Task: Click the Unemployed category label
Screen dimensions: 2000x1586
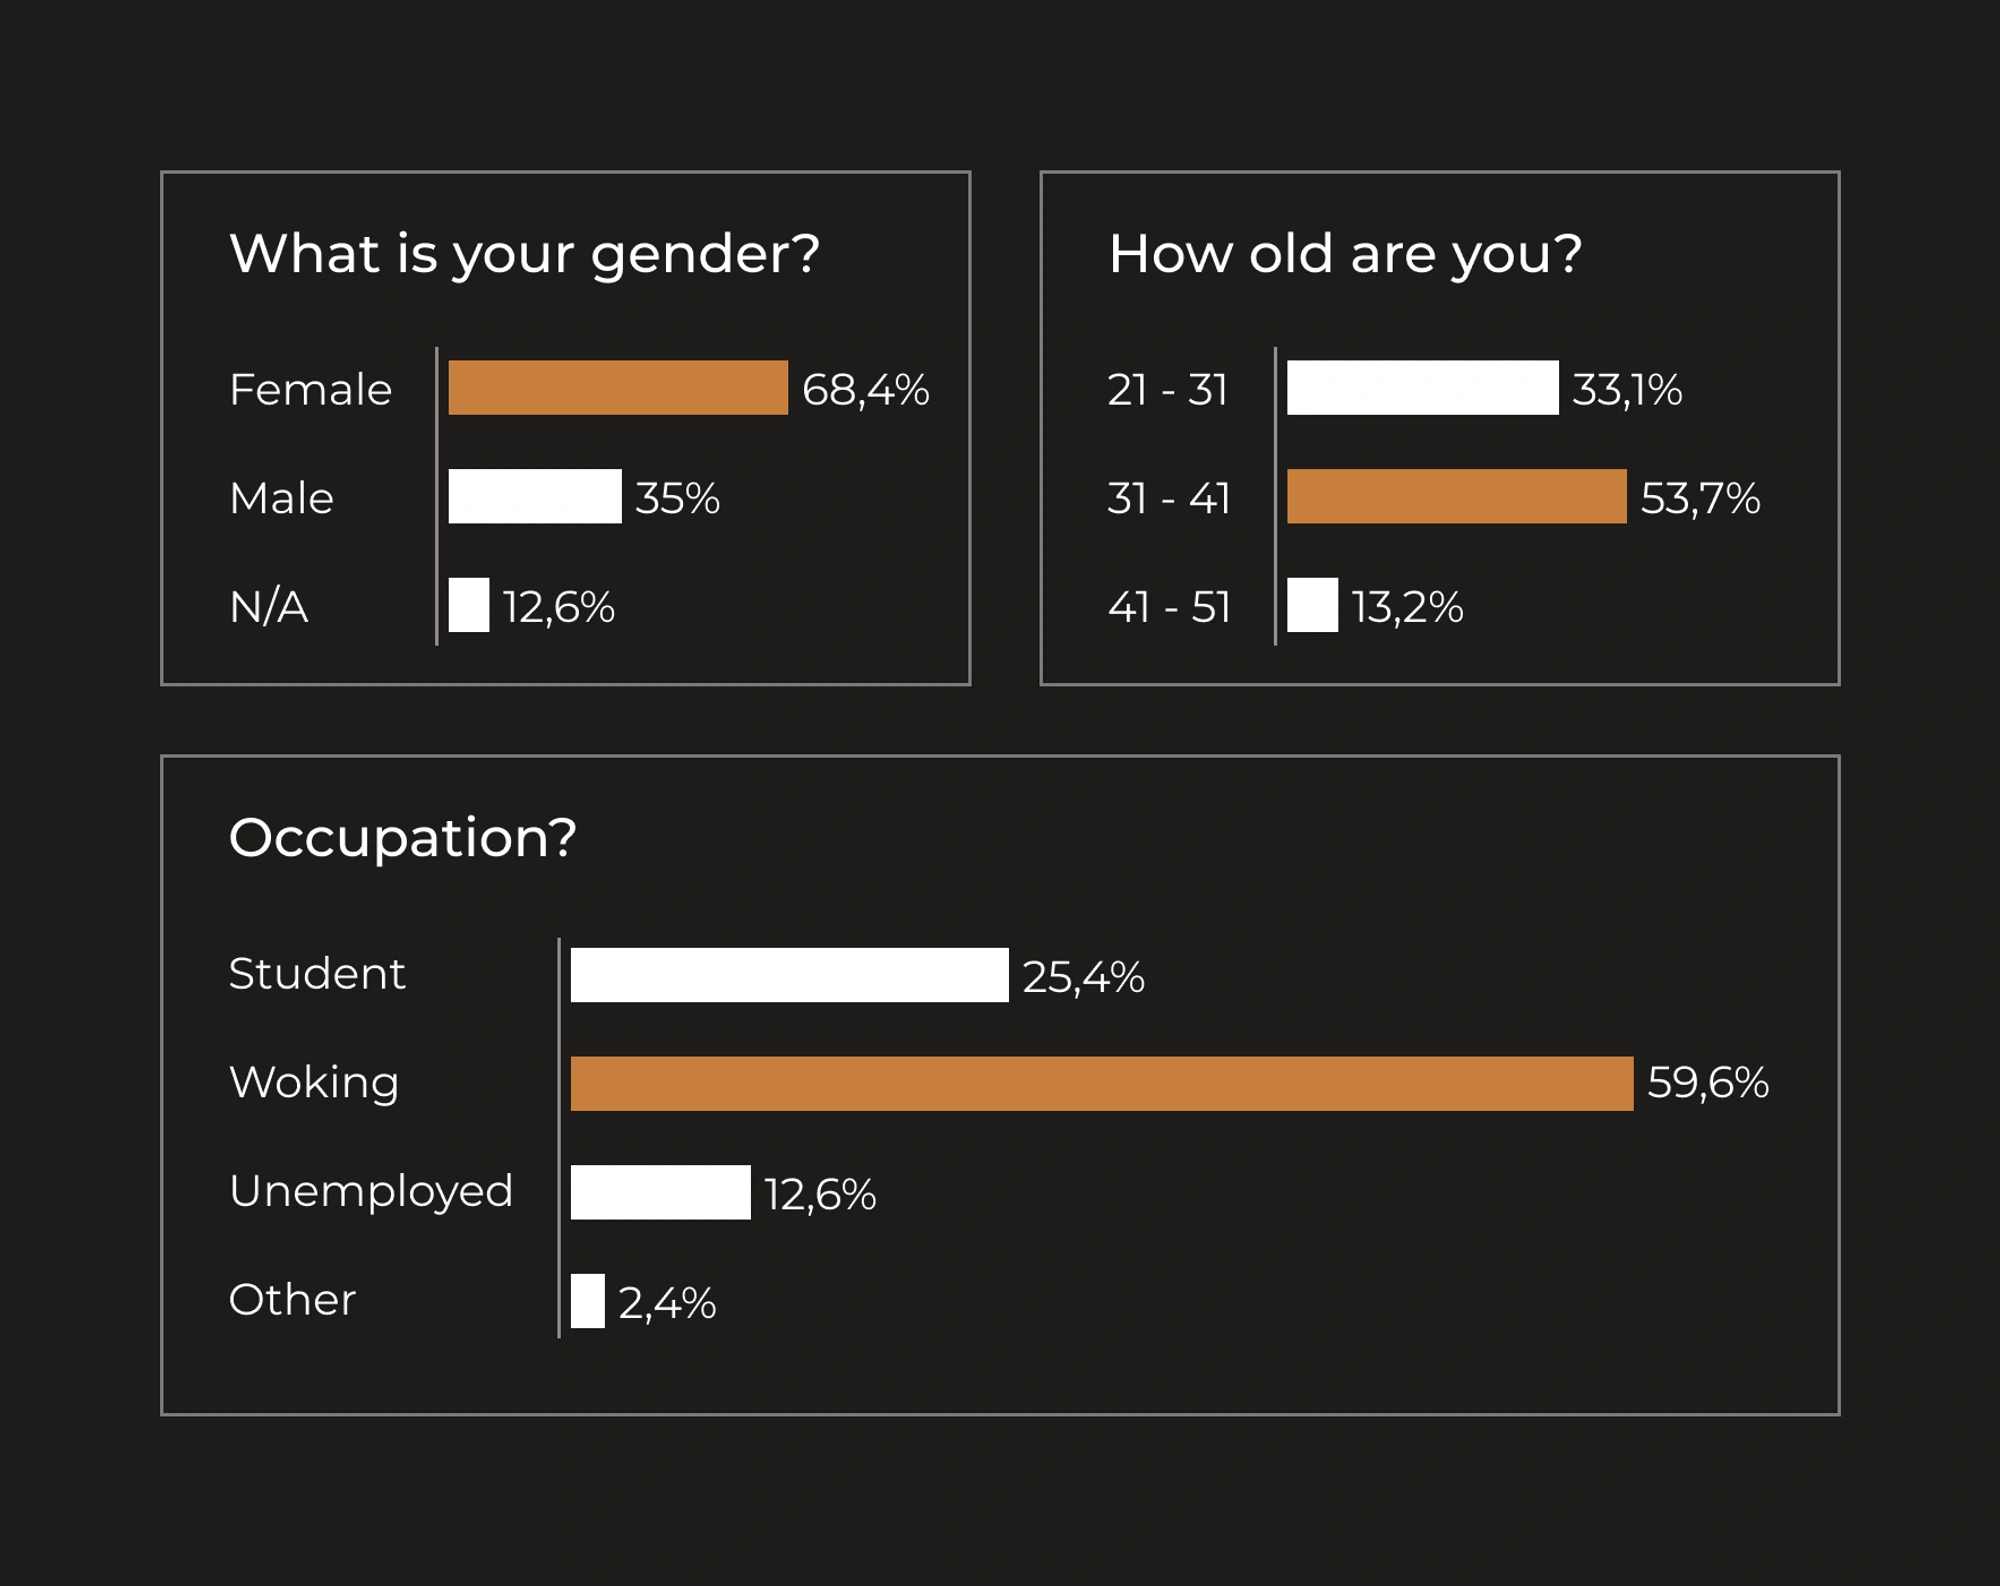Action: click(x=371, y=1192)
